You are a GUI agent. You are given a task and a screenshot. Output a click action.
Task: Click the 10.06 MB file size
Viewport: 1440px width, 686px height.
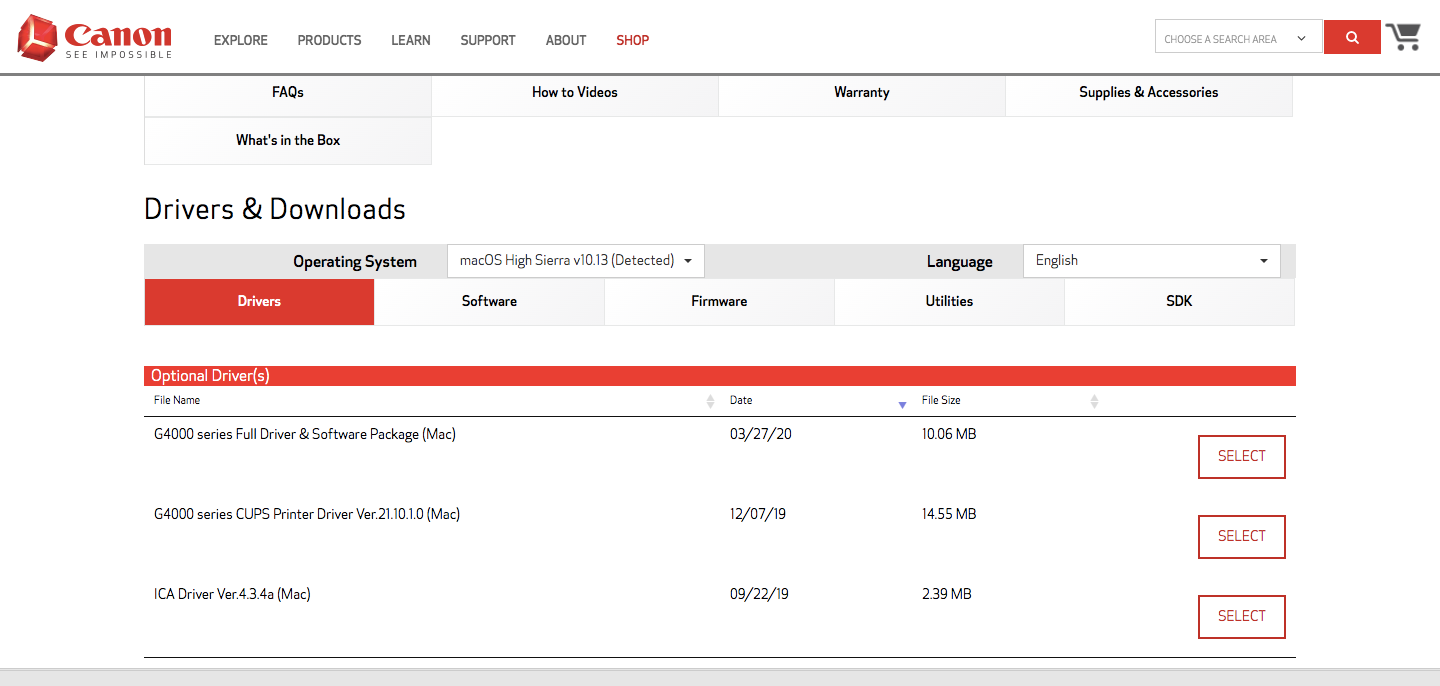point(949,435)
